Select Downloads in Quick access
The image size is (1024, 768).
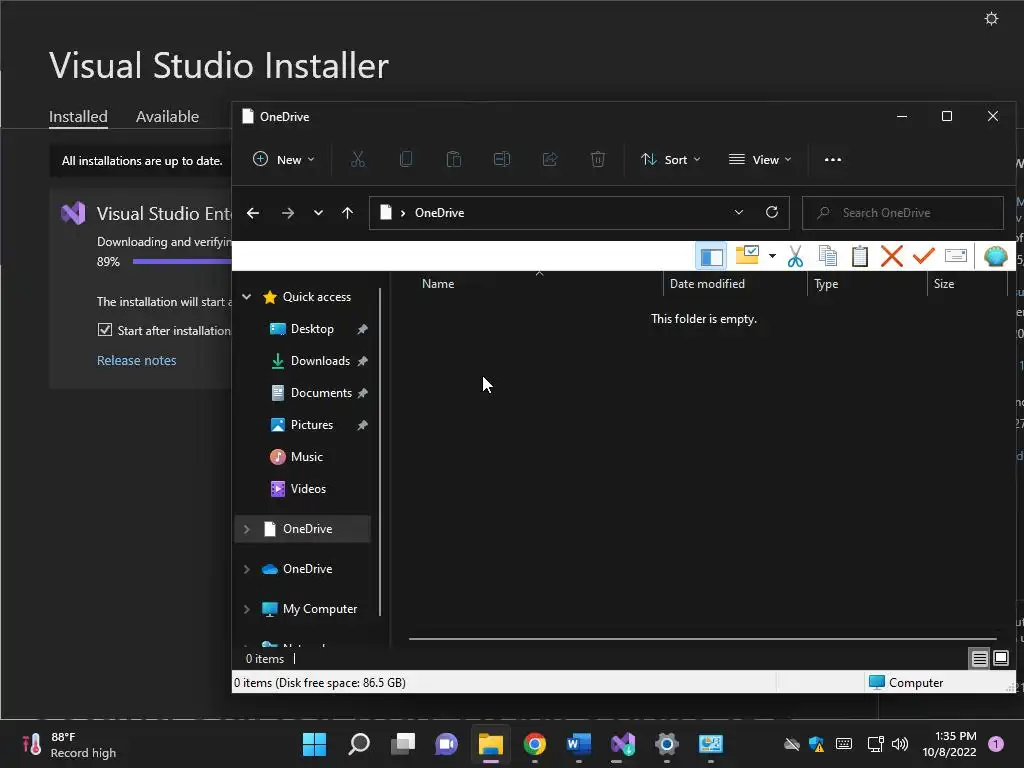pyautogui.click(x=319, y=361)
